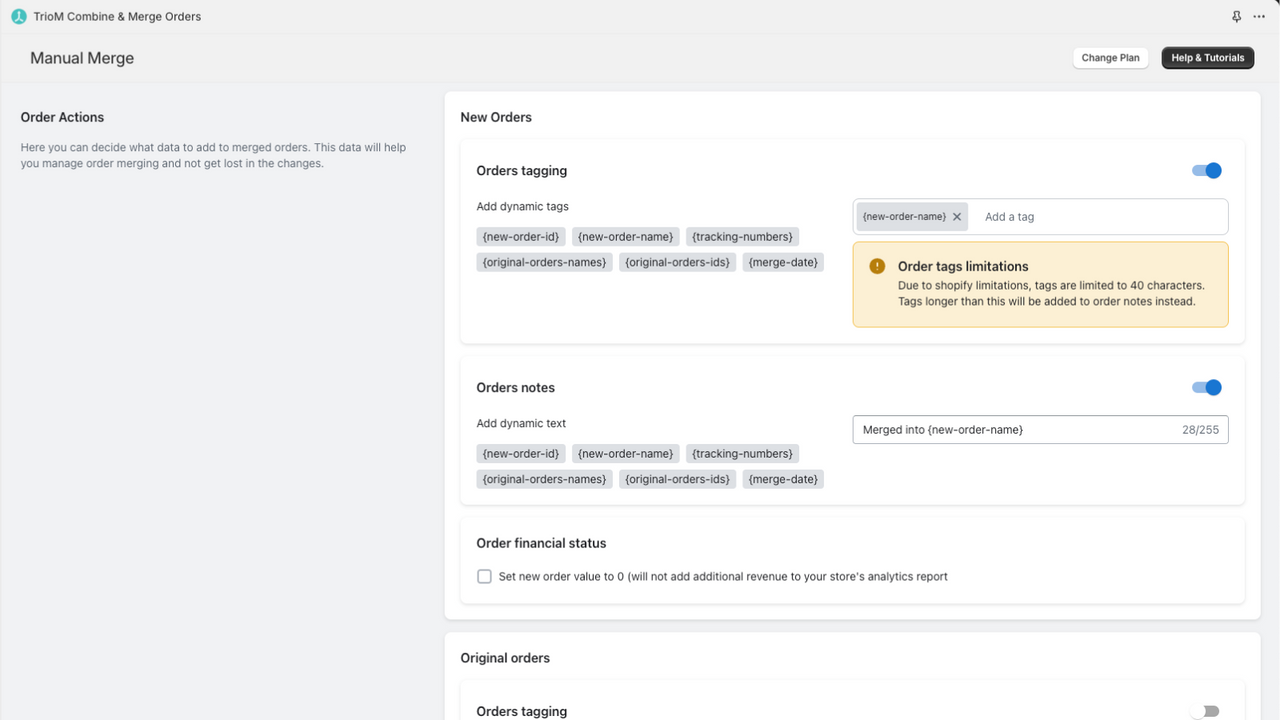Click the Order tags limitations heading
Viewport: 1280px width, 720px height.
pos(963,266)
